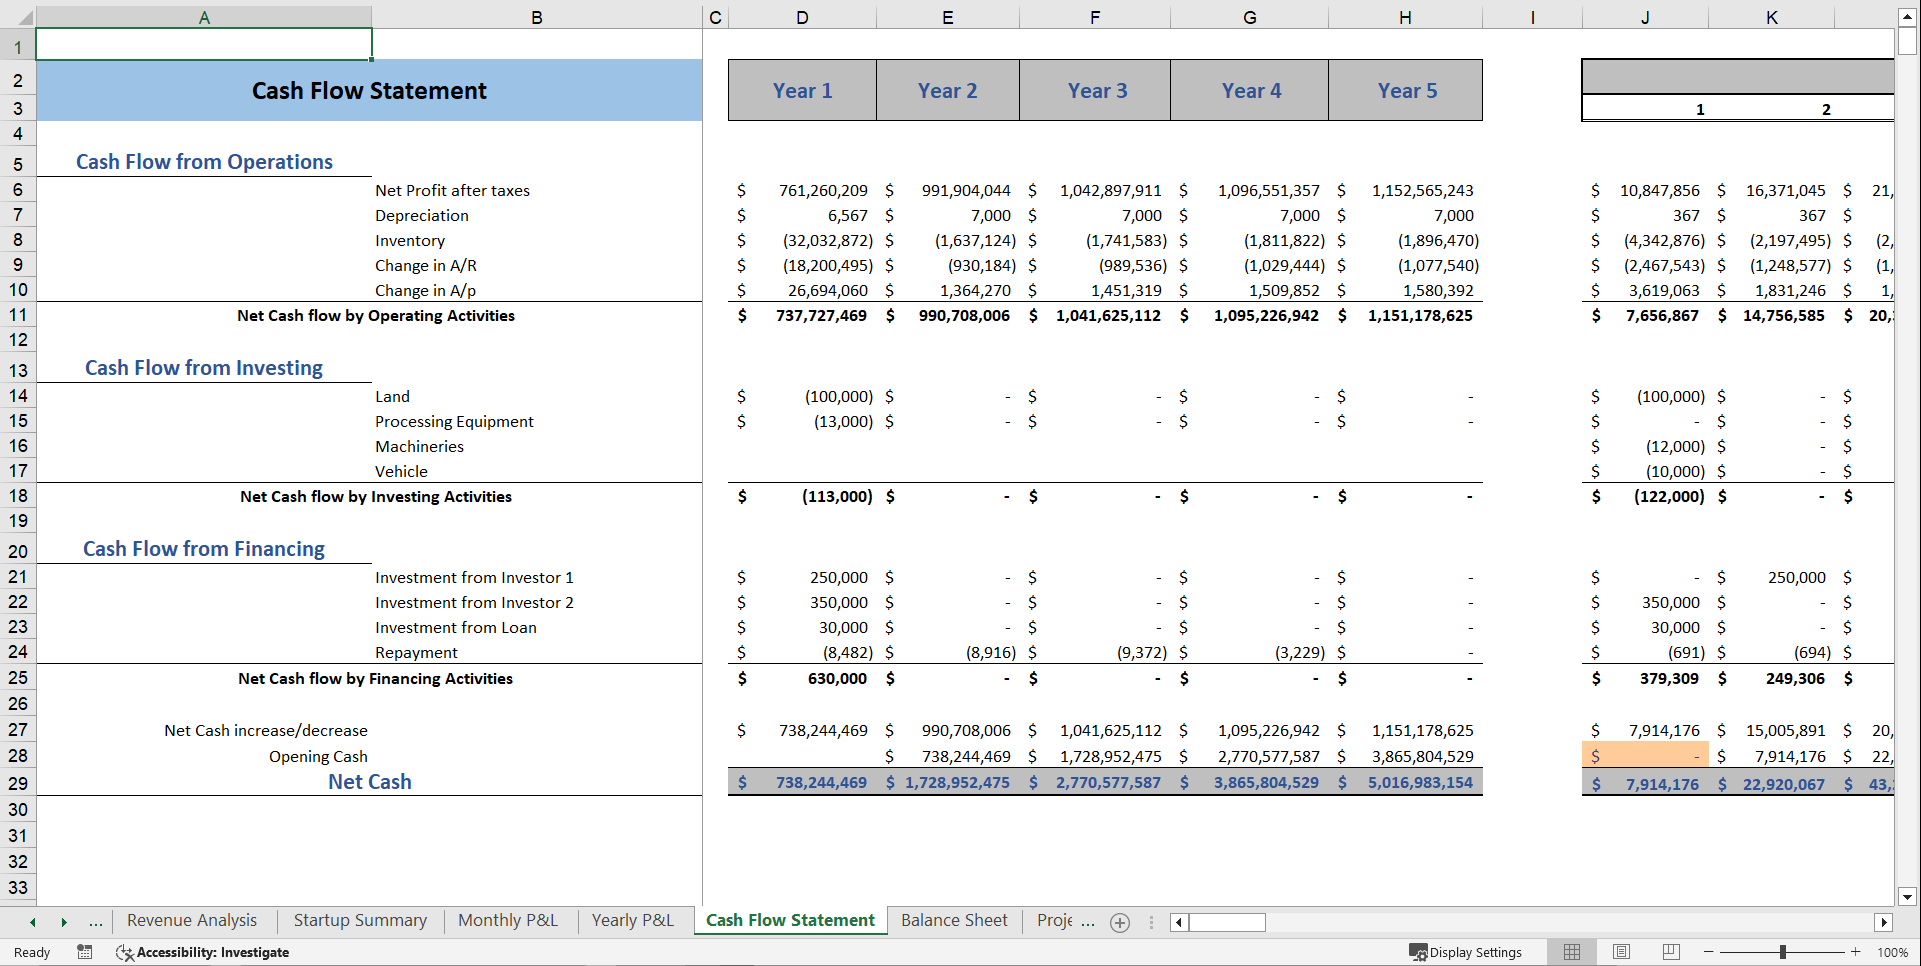Navigate to next sheet tab arrow
Viewport: 1921px width, 966px height.
click(64, 922)
